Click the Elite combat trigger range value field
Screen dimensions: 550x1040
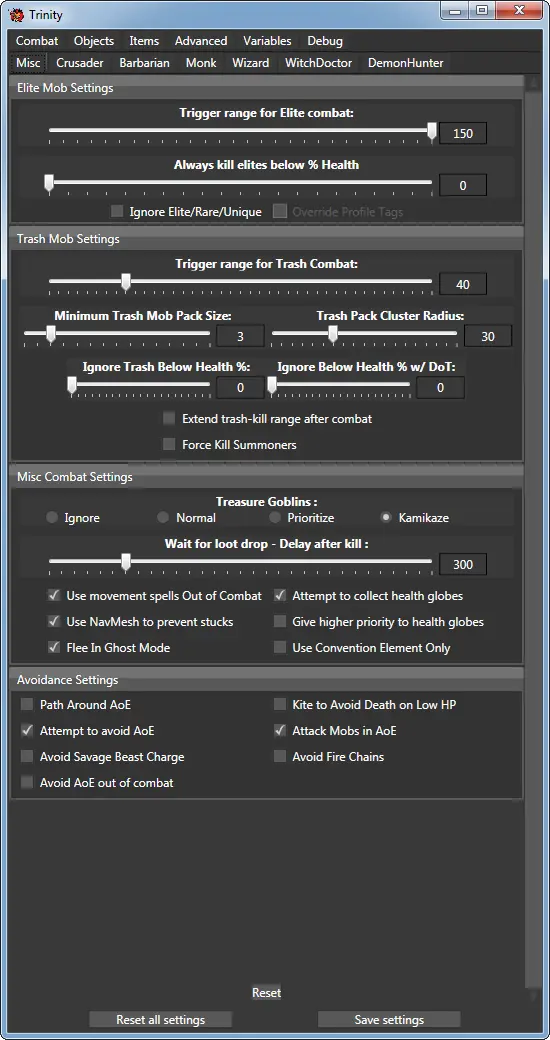(x=463, y=133)
